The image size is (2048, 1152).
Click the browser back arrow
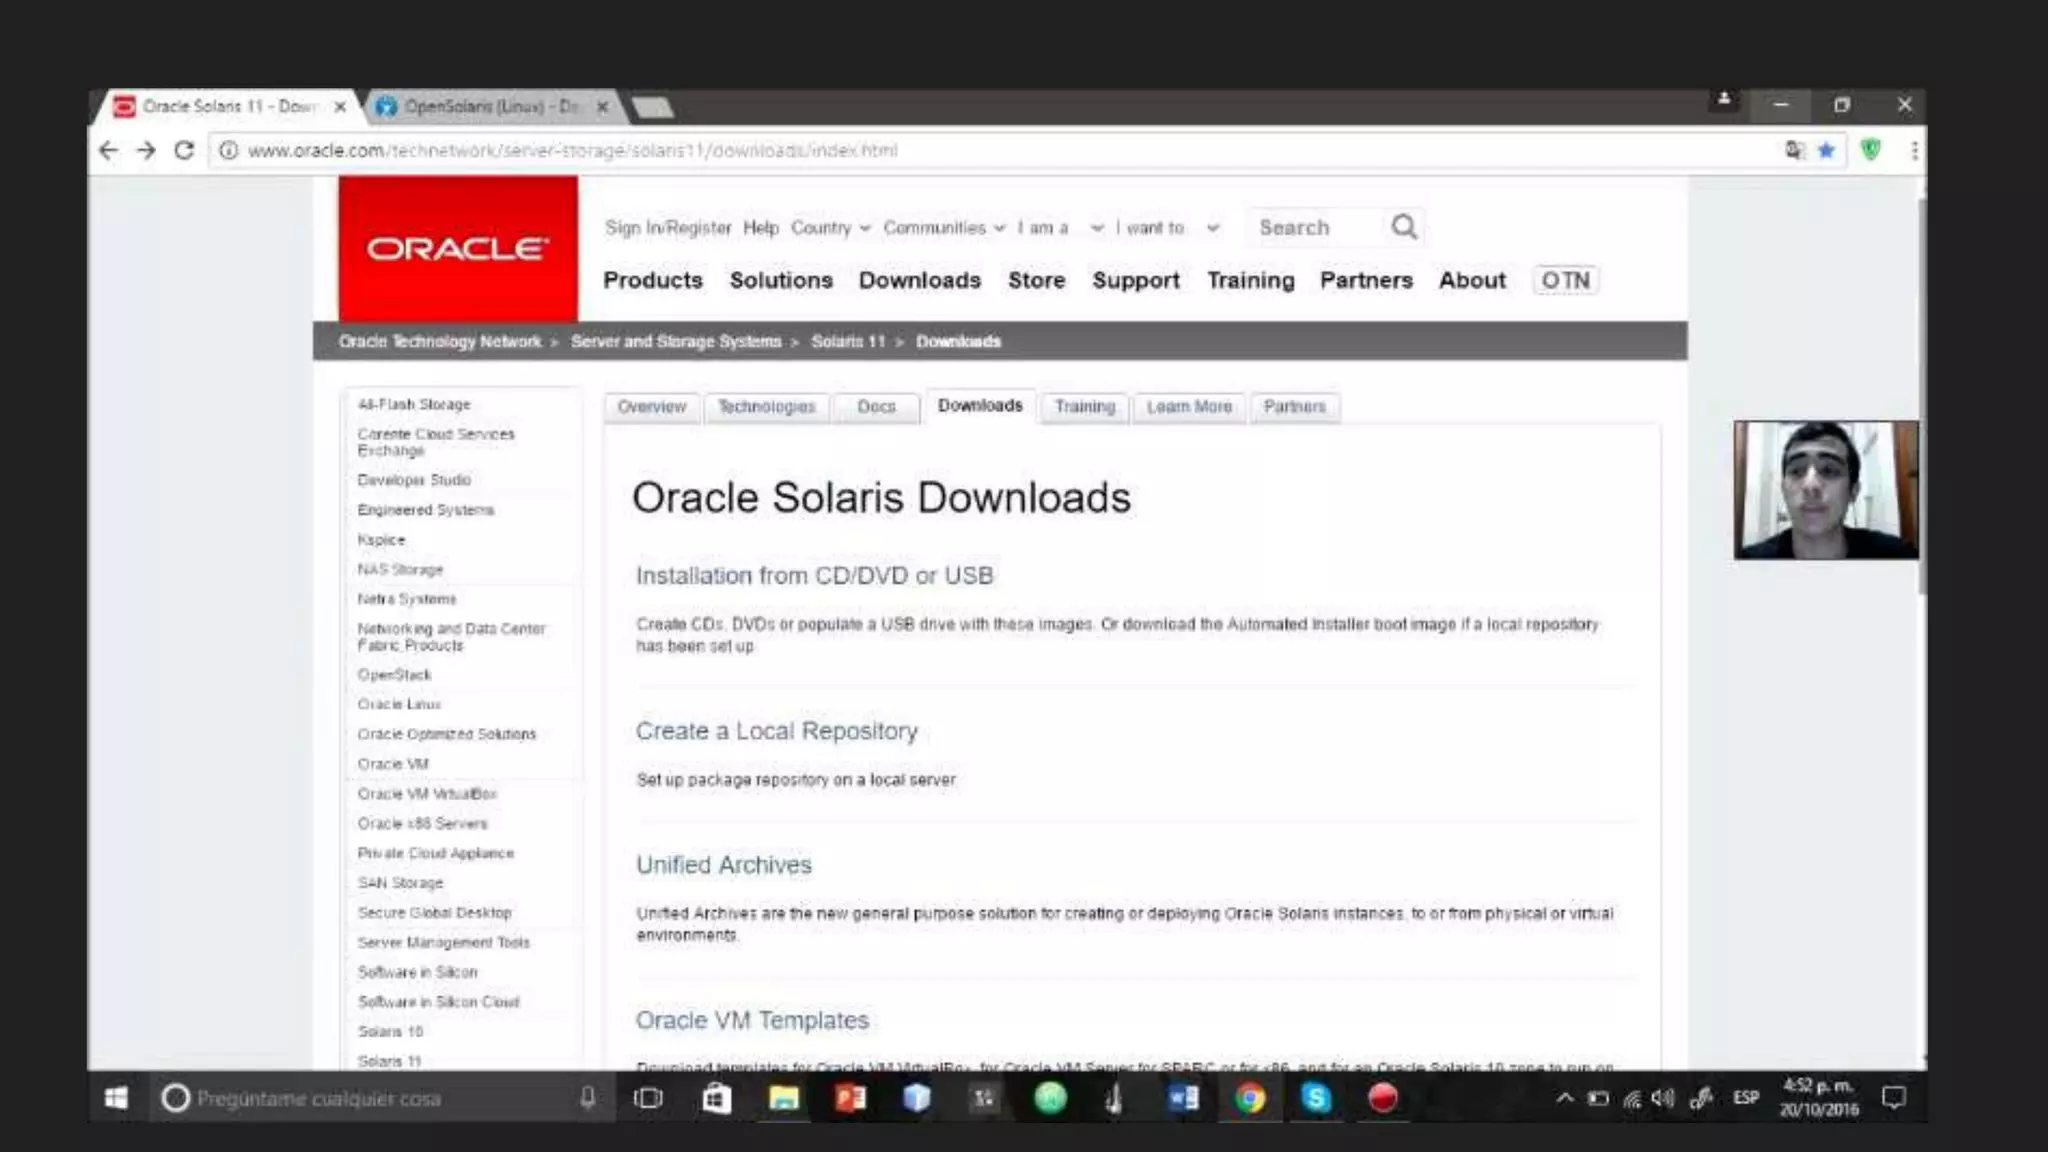tap(108, 150)
